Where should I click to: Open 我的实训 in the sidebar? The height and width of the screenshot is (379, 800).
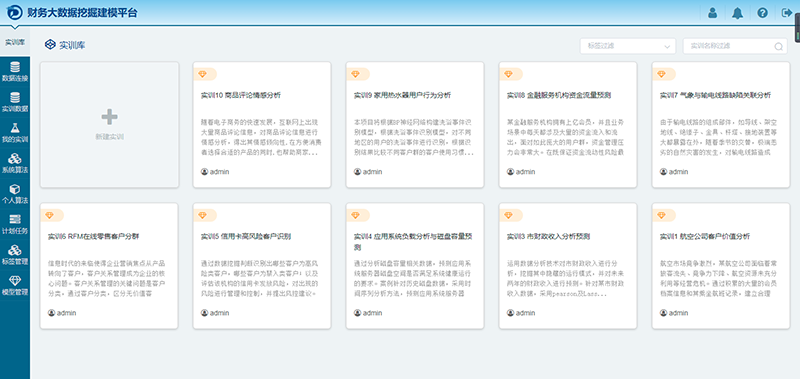pyautogui.click(x=15, y=133)
